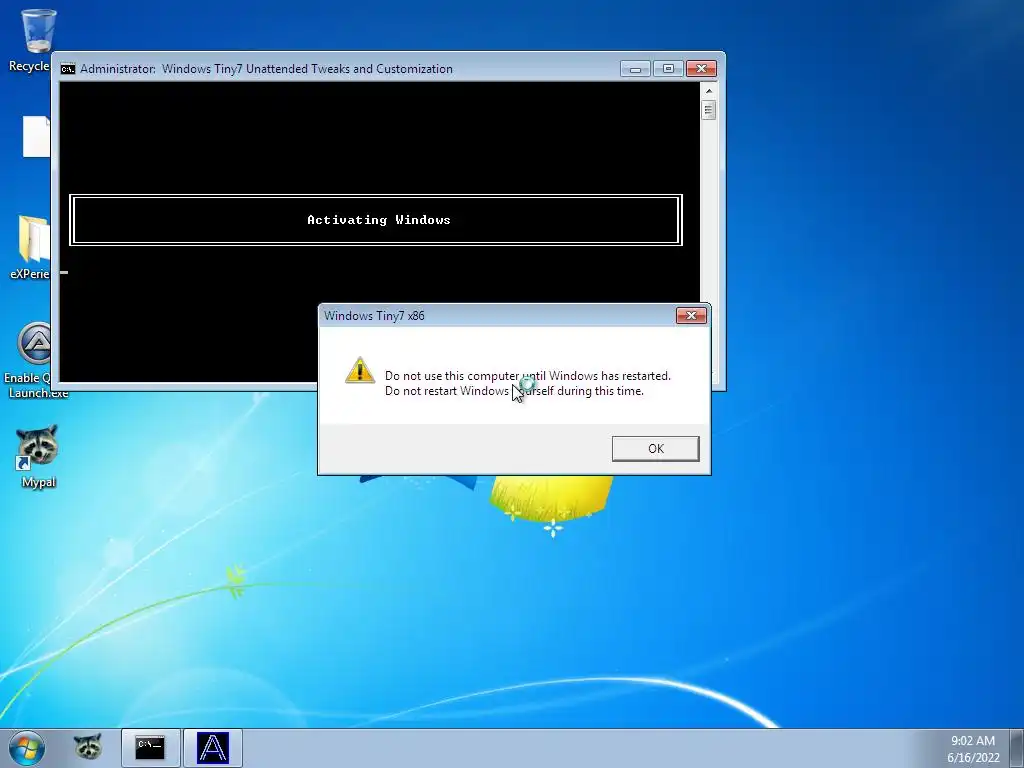Click the console scrollbar up arrow
The height and width of the screenshot is (768, 1024).
(x=709, y=91)
